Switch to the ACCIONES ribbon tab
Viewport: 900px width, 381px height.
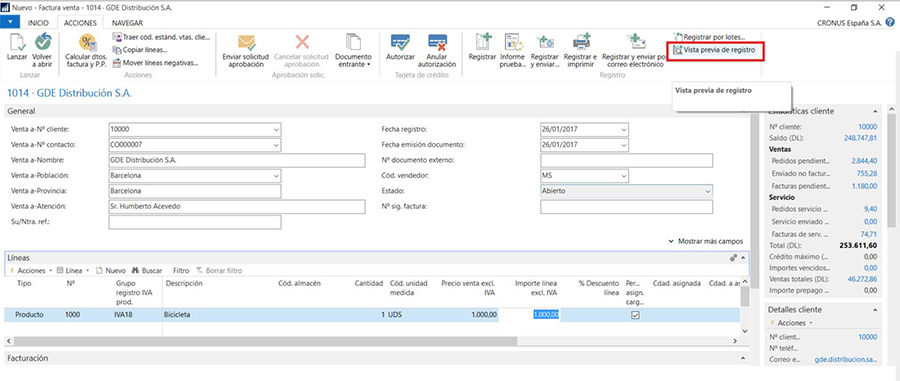coord(80,23)
